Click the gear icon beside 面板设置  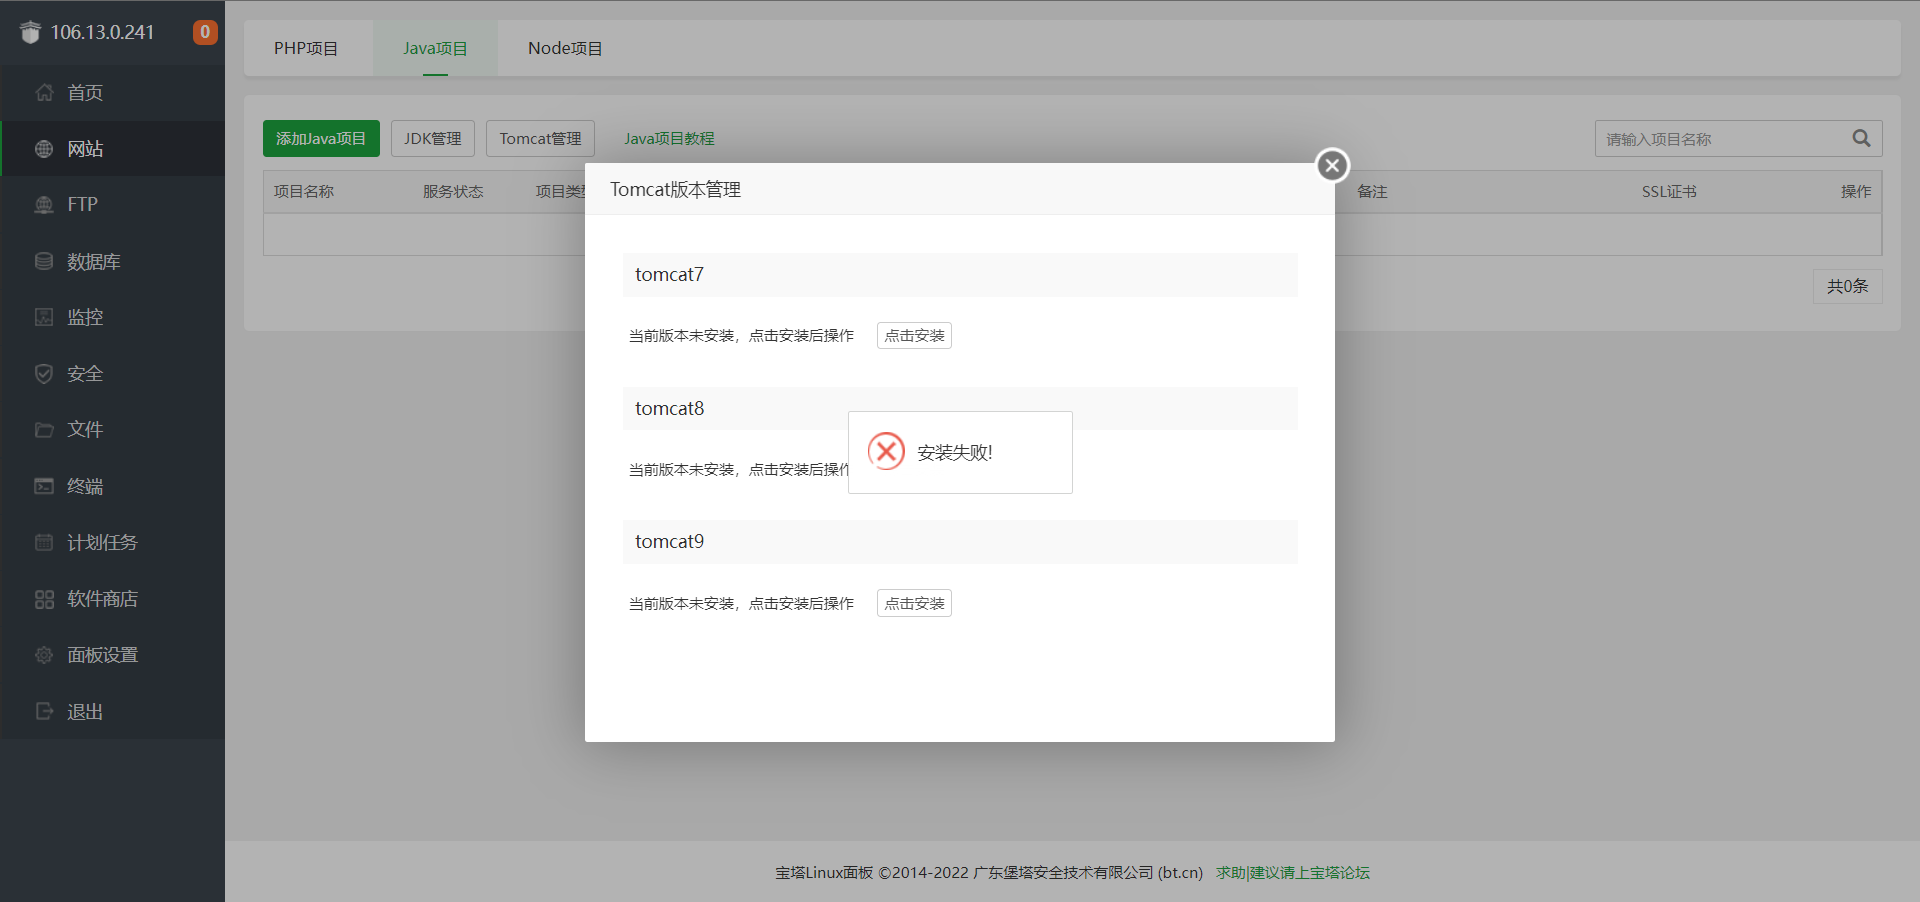pos(44,655)
